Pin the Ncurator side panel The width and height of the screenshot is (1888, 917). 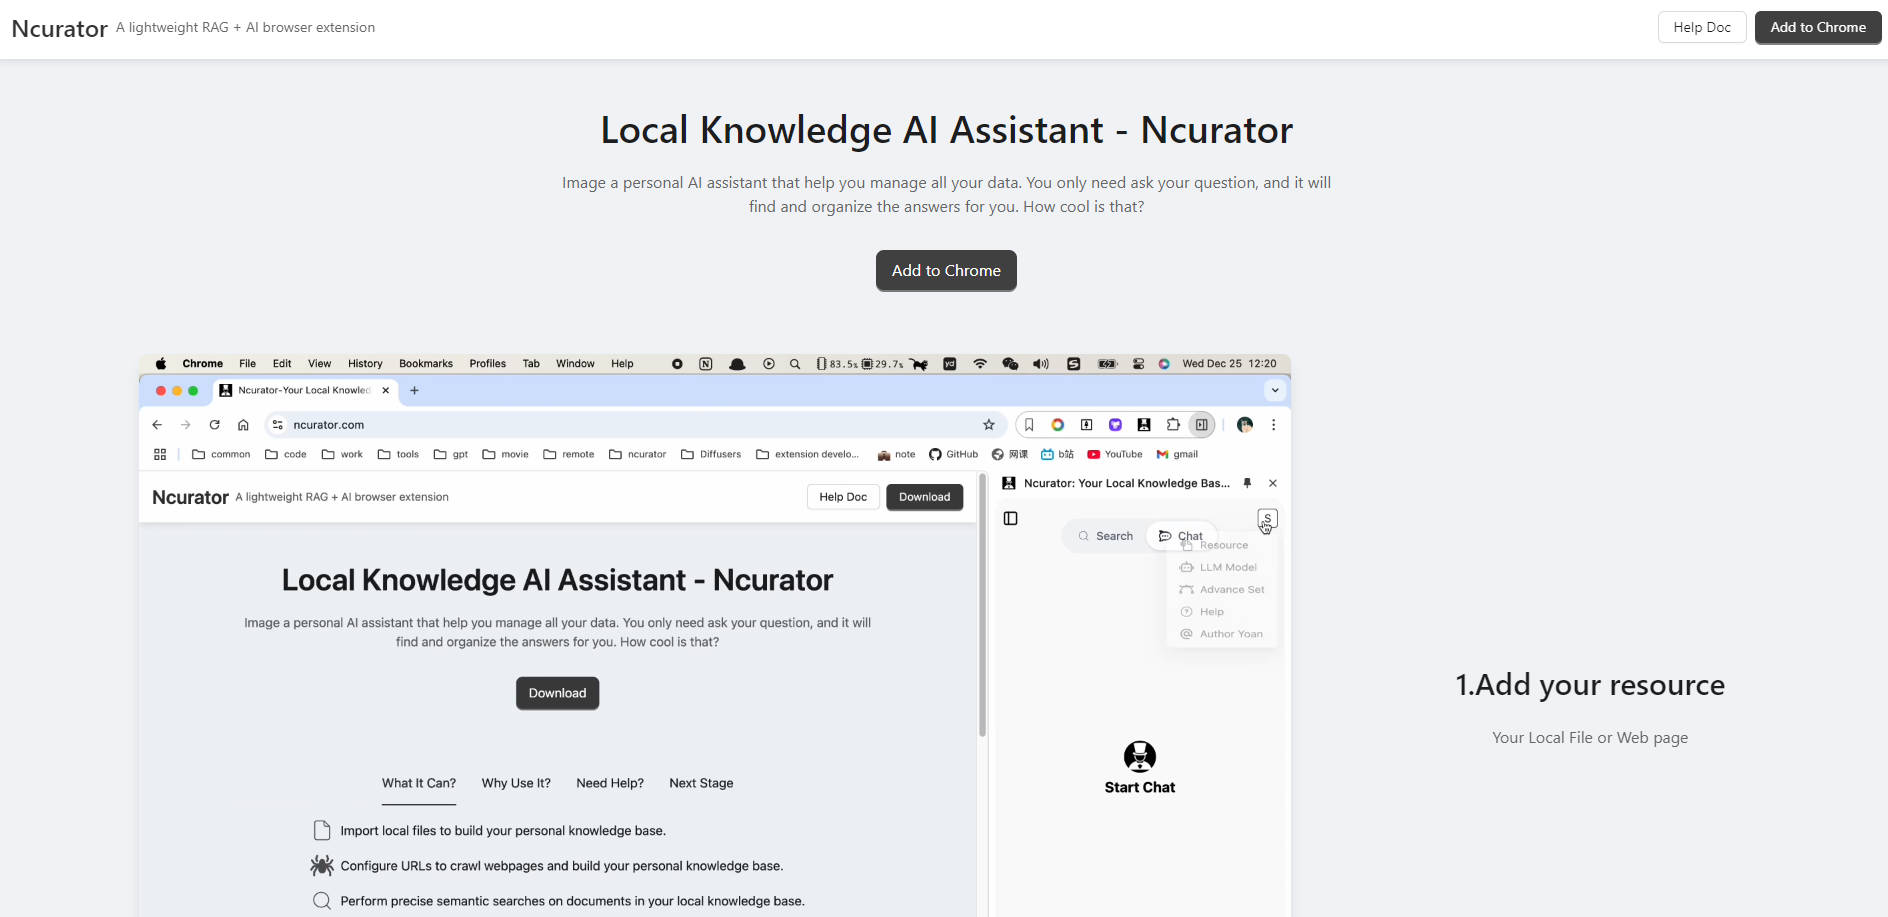1247,483
